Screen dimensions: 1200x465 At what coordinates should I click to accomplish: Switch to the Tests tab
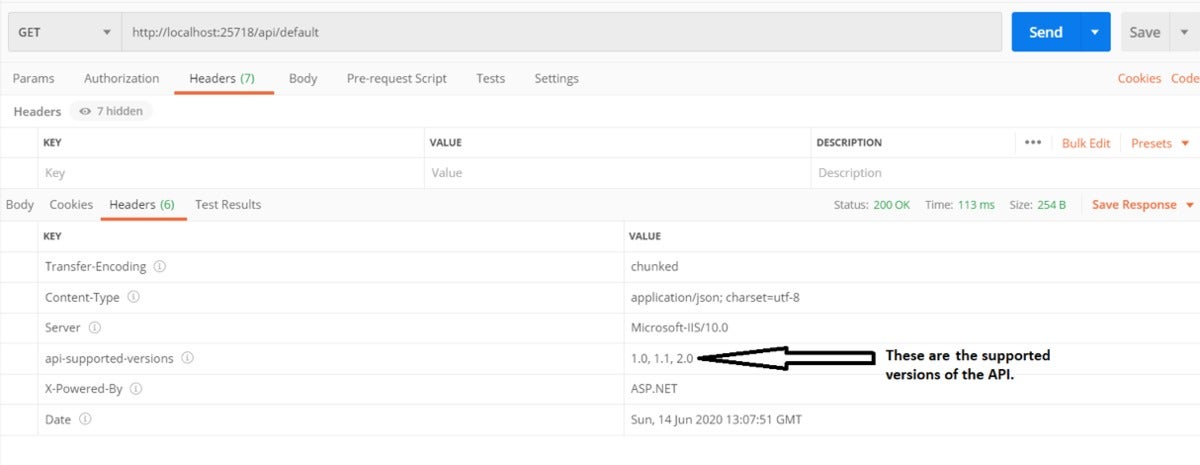pyautogui.click(x=490, y=78)
